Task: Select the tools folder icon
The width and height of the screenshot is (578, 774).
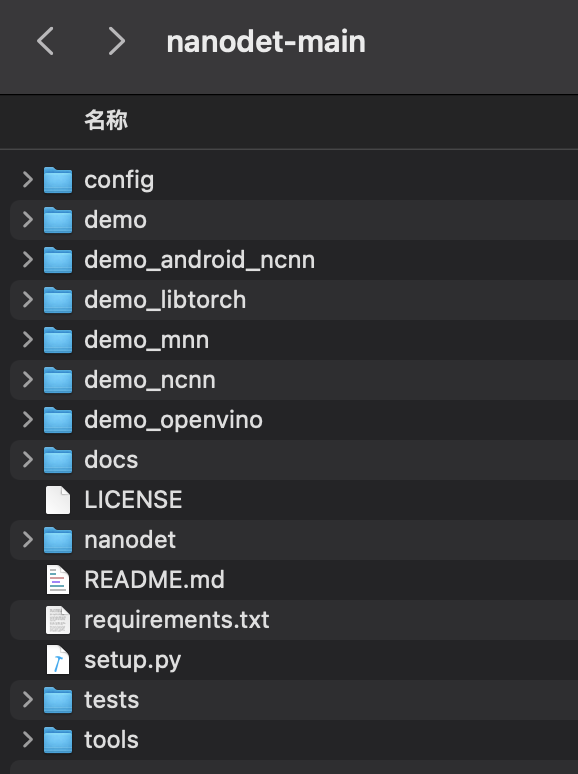Action: pos(58,740)
